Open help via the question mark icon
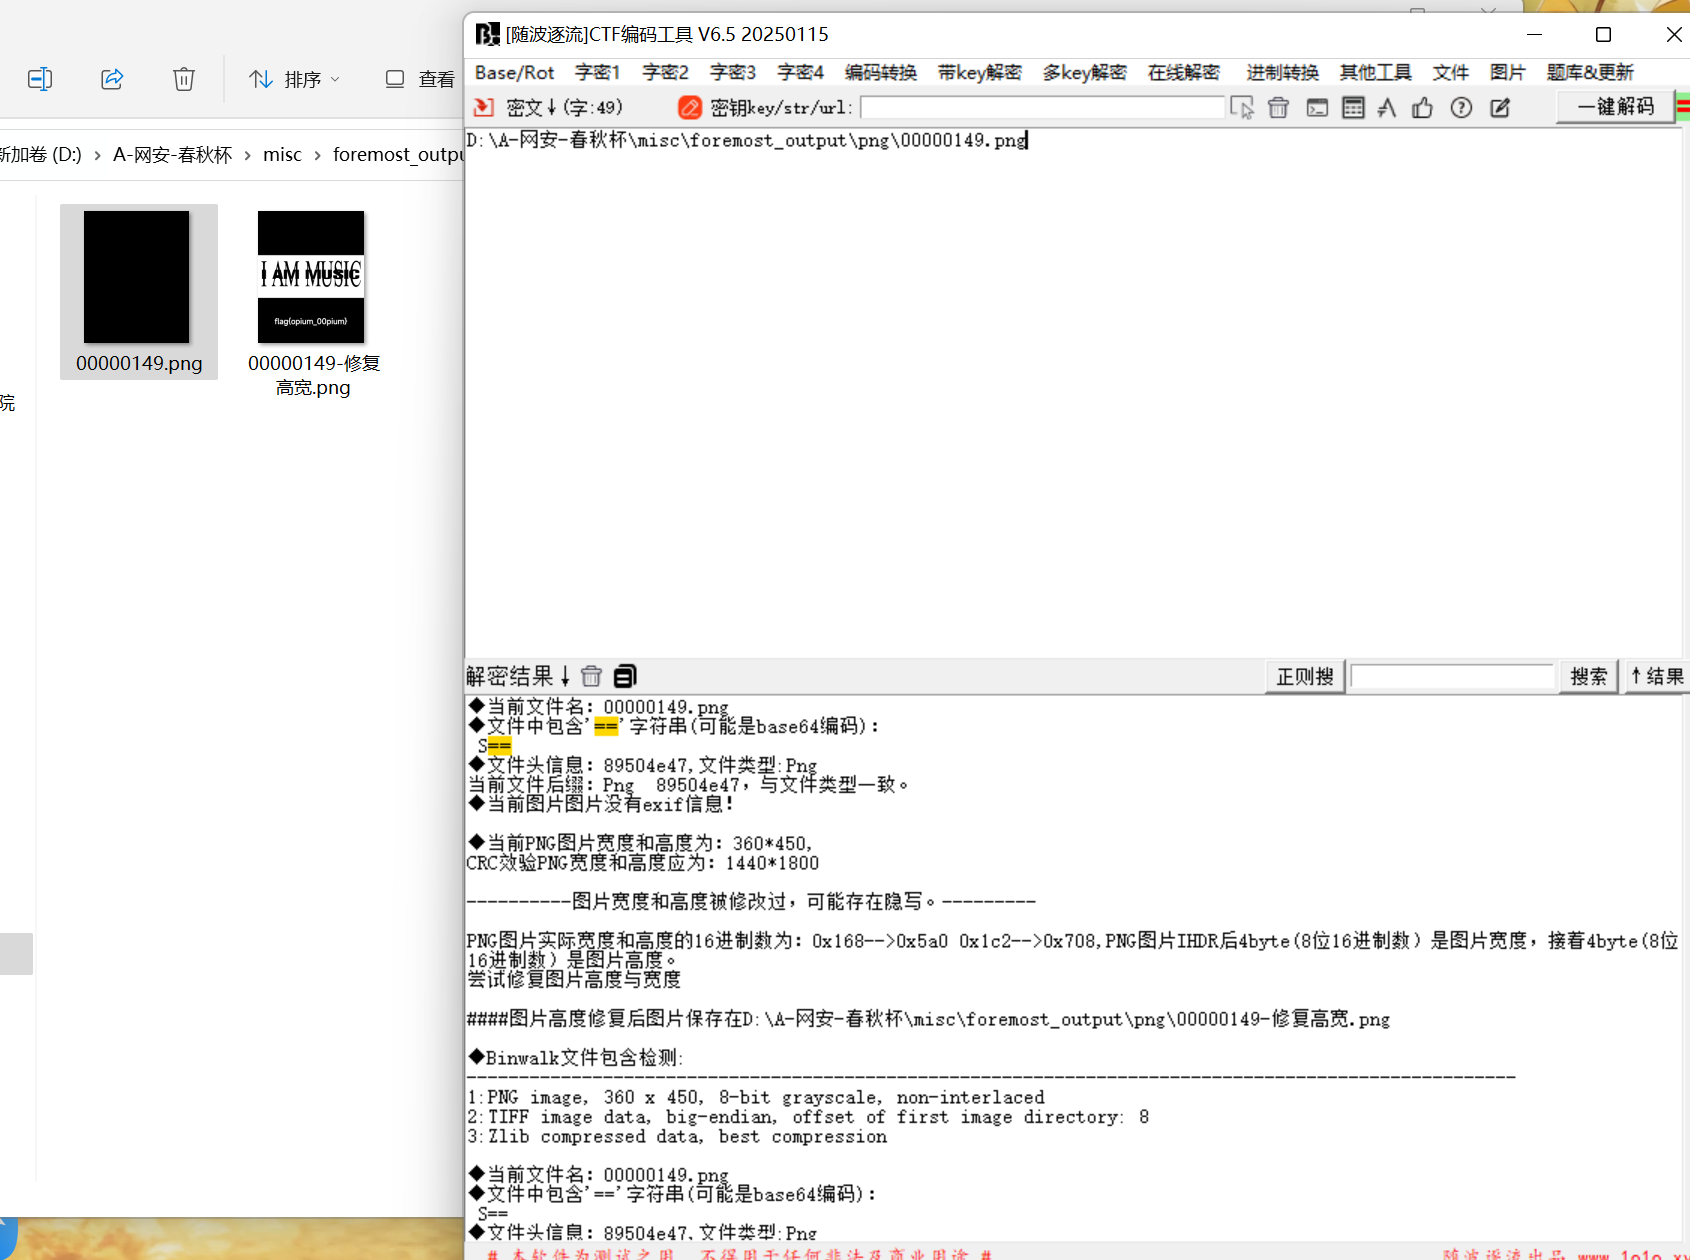 tap(1461, 108)
